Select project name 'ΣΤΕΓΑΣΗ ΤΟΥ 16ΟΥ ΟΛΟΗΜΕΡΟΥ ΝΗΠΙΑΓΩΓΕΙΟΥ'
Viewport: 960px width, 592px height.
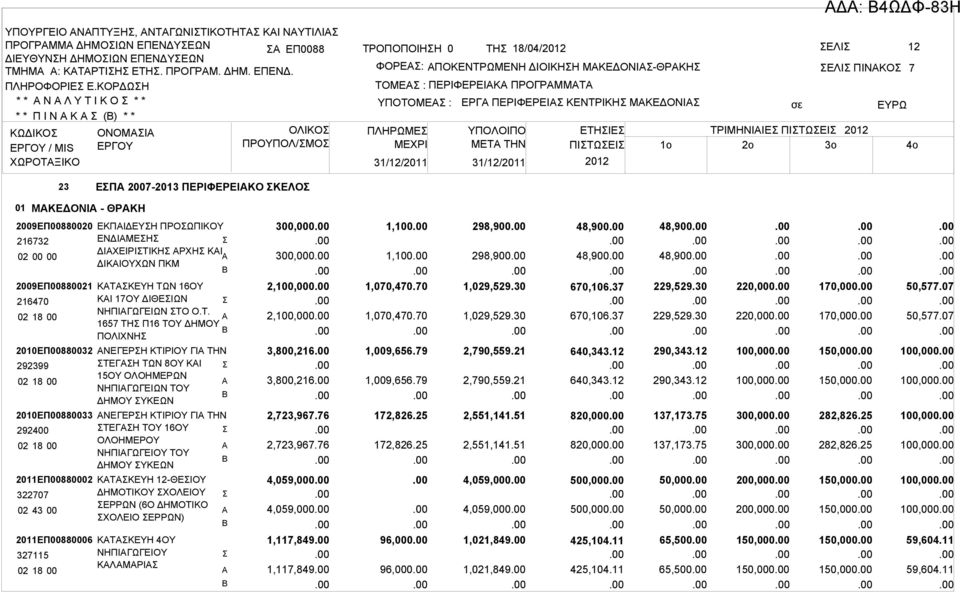click(x=162, y=440)
